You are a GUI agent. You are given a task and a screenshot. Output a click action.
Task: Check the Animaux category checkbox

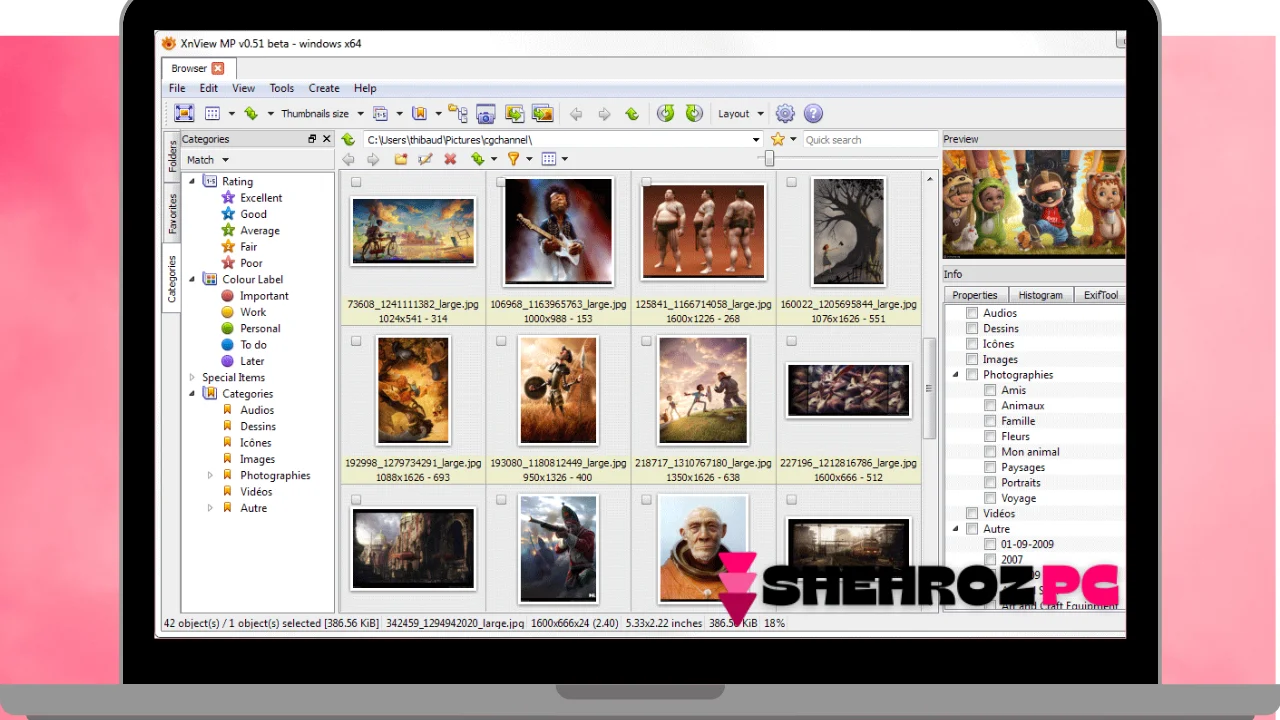[990, 406]
